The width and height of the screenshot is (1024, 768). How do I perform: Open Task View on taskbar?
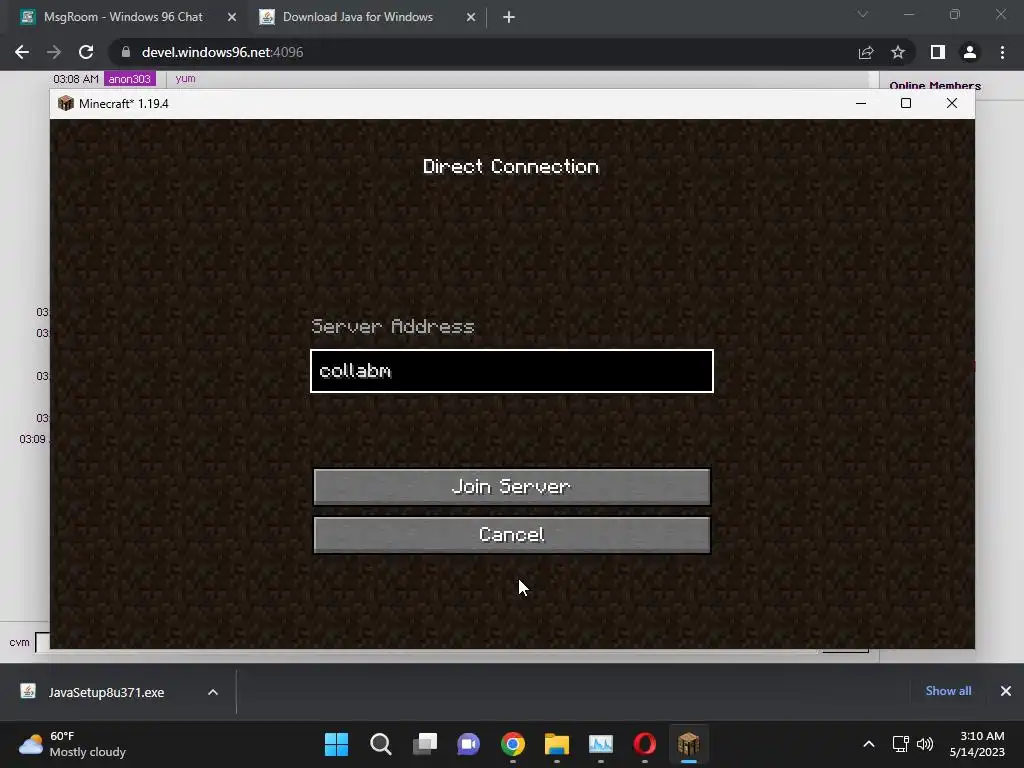tap(424, 744)
